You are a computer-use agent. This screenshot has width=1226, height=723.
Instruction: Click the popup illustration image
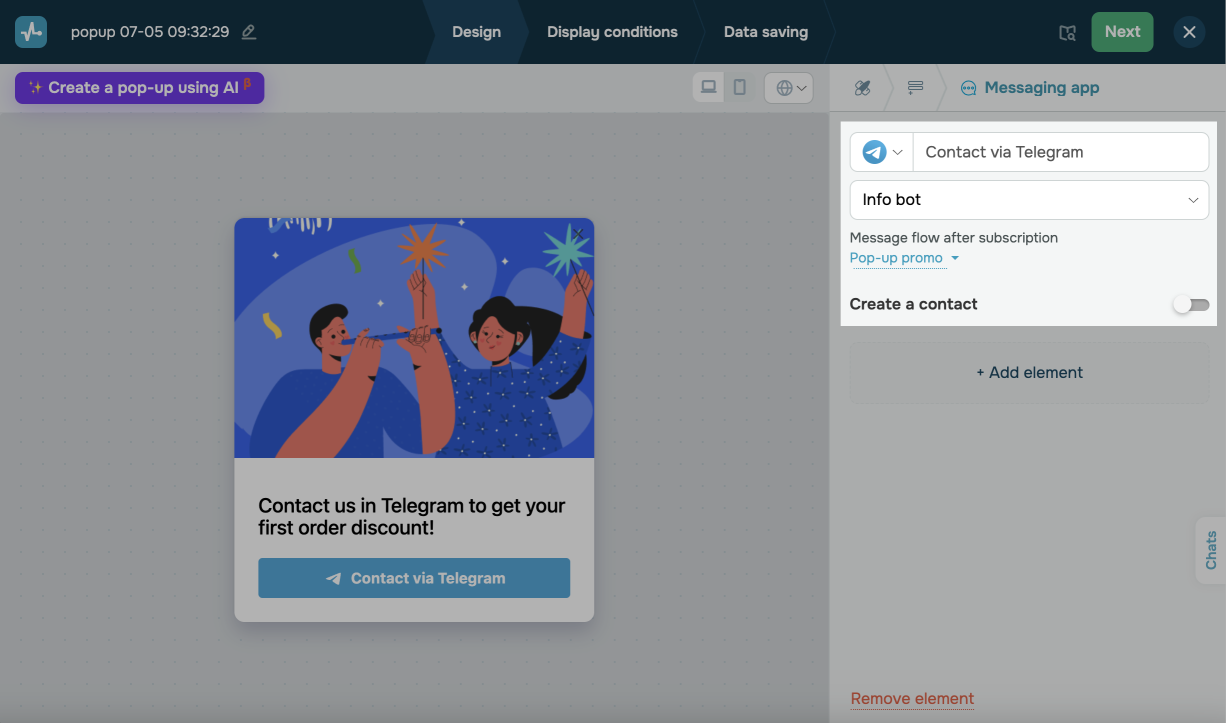pyautogui.click(x=414, y=338)
